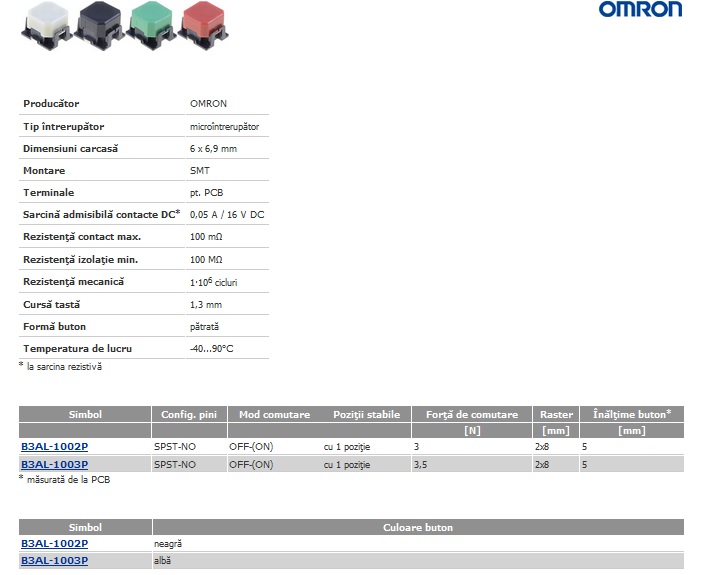Viewport: 714px width, 575px height.
Task: Open B3AL-1002P link in button color table
Action: tap(55, 544)
